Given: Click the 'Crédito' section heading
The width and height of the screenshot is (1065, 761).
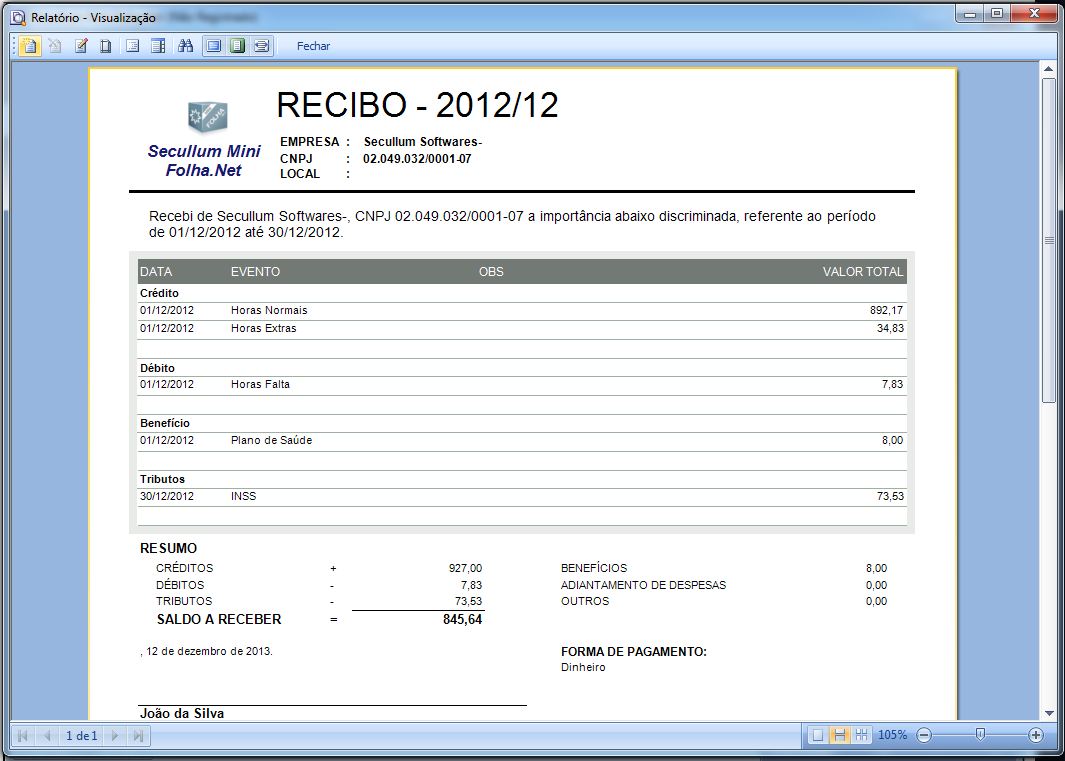Looking at the screenshot, I should [160, 294].
